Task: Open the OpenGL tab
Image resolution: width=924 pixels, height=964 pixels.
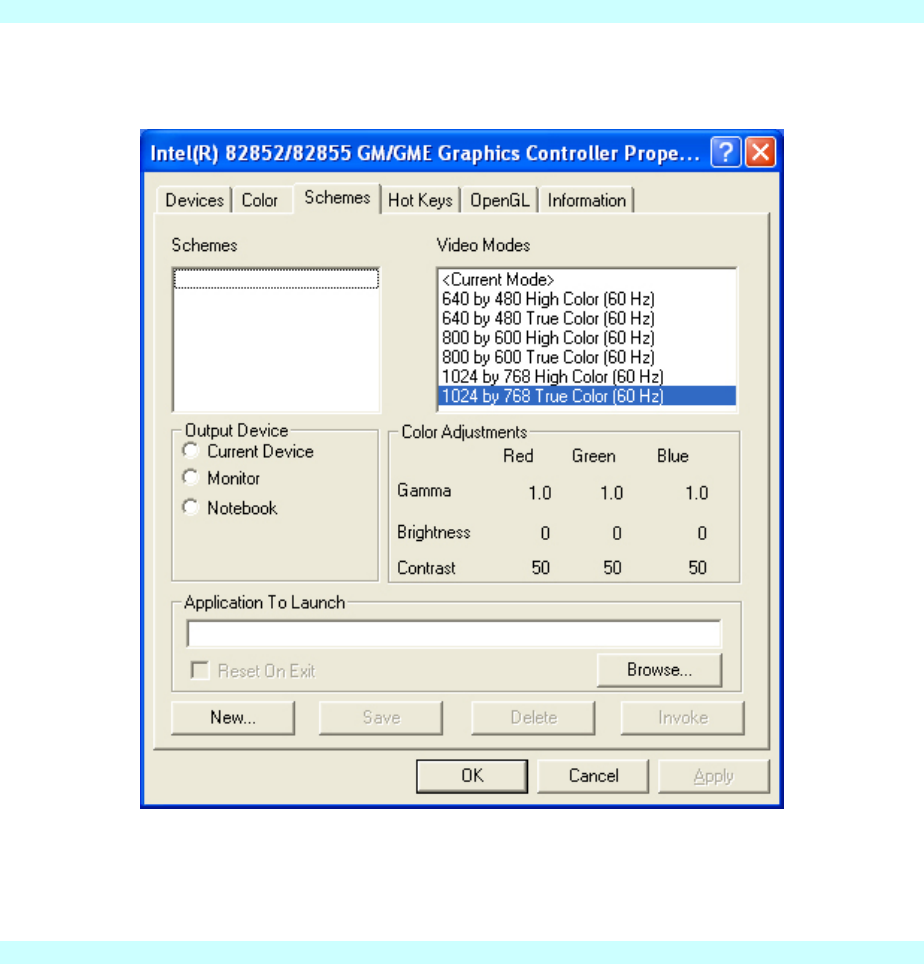Action: point(499,200)
